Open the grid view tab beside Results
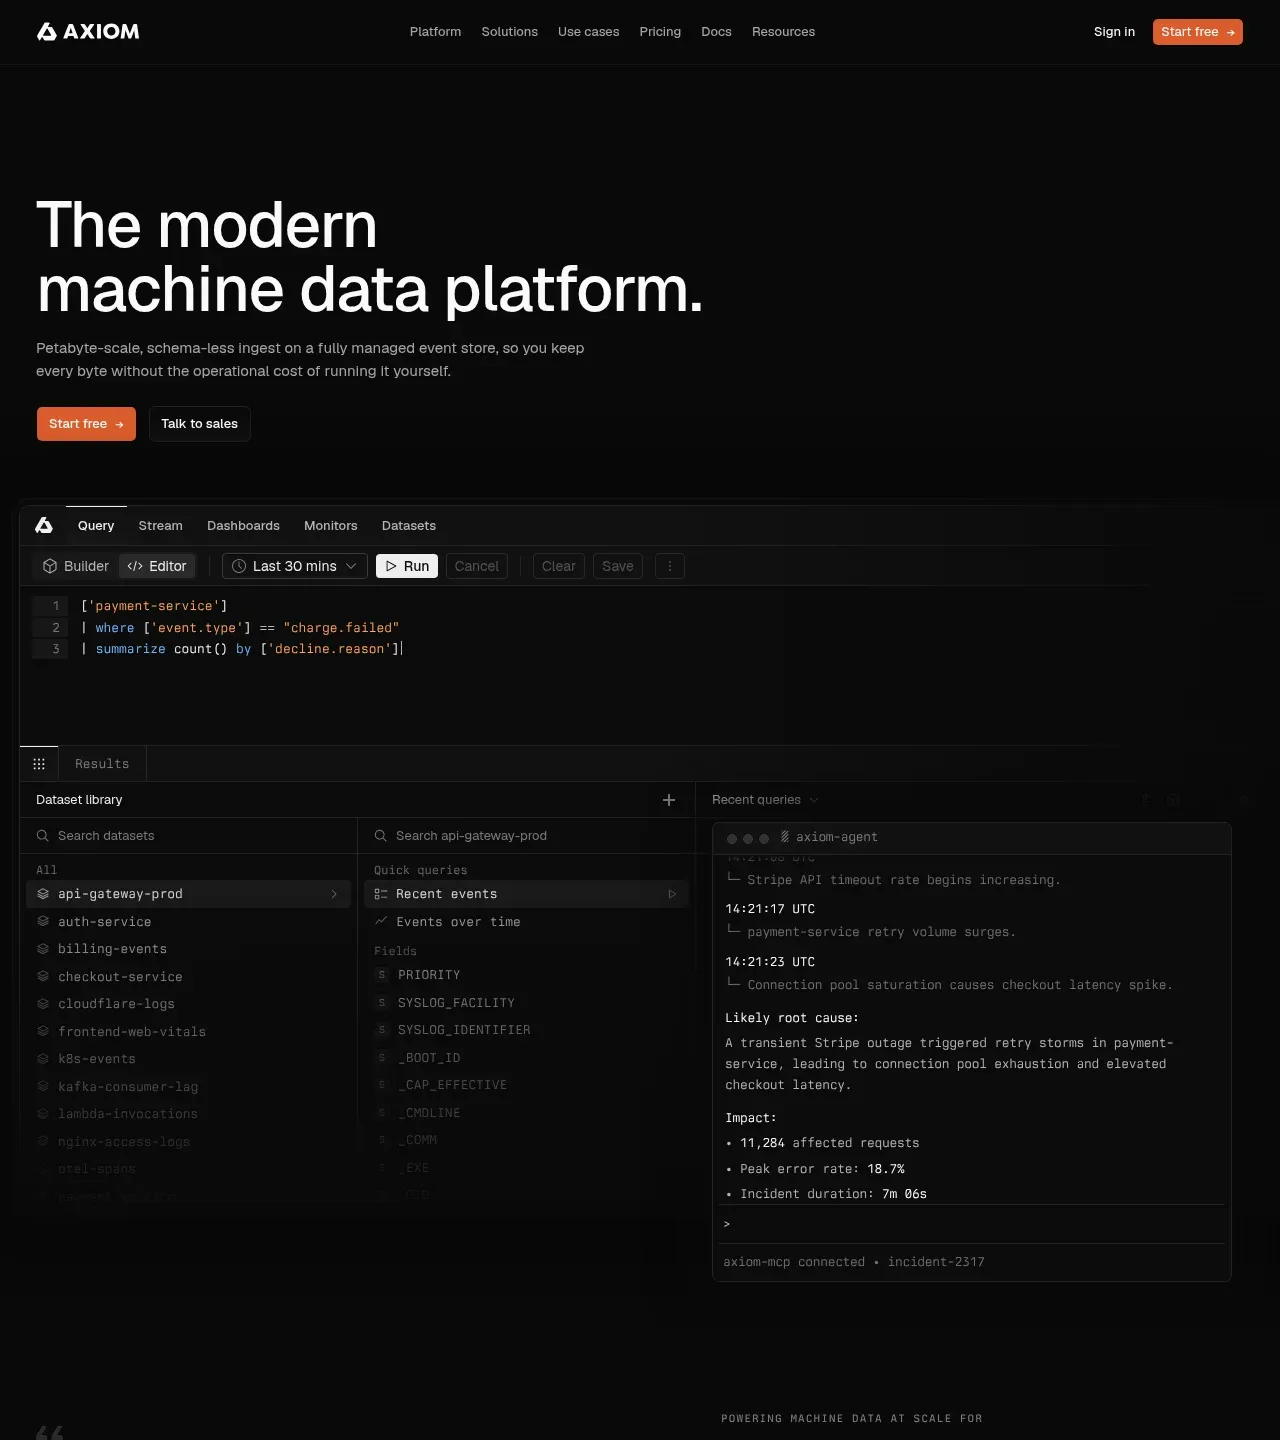Viewport: 1280px width, 1440px height. [39, 764]
